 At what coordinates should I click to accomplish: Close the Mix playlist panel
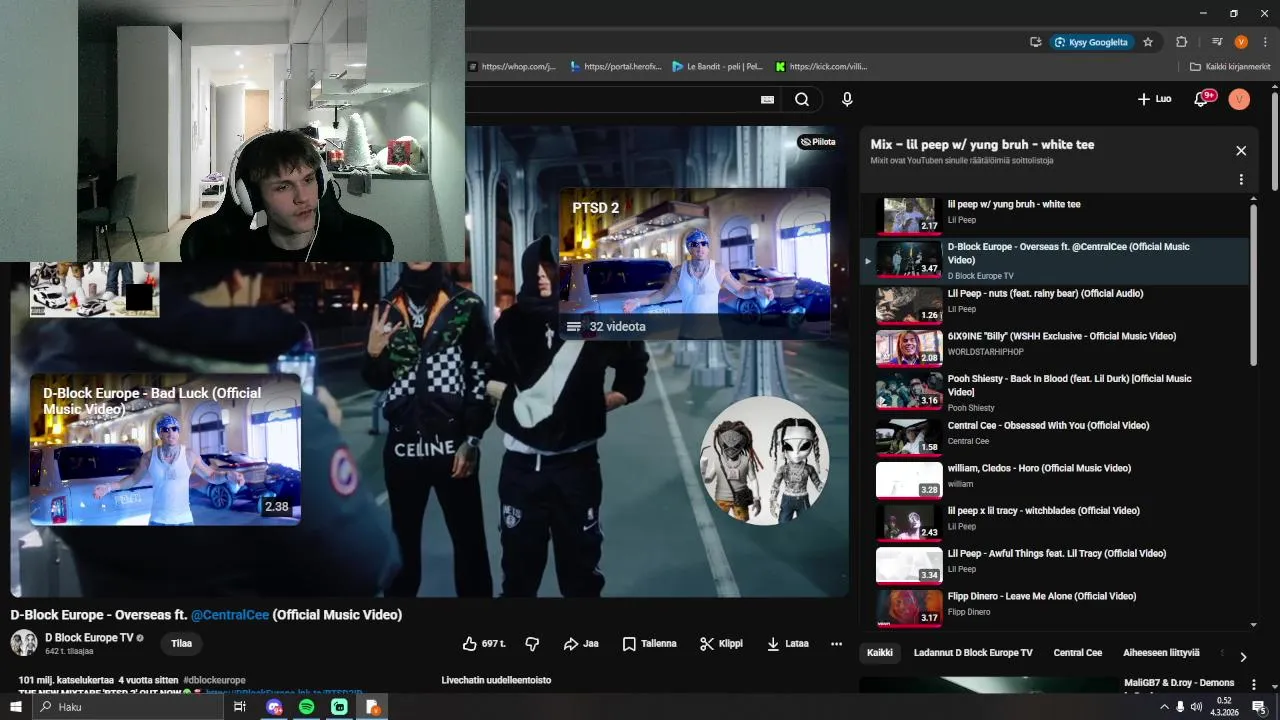pos(1241,151)
